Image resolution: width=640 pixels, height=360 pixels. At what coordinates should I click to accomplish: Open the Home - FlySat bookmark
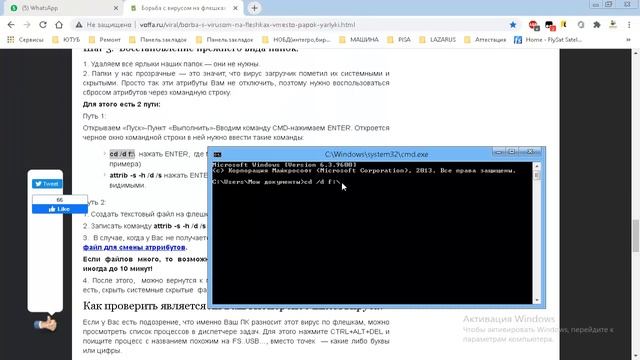[x=548, y=40]
